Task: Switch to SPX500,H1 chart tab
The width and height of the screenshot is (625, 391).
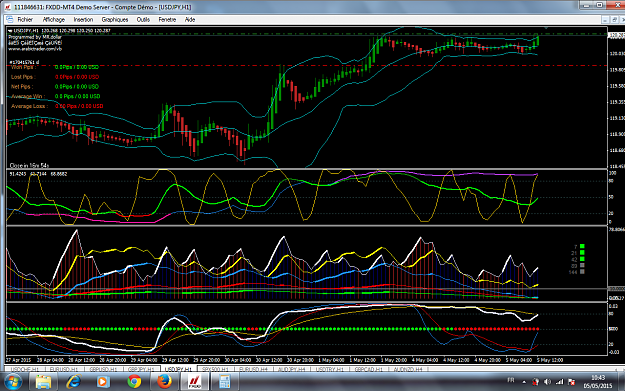Action: point(215,369)
